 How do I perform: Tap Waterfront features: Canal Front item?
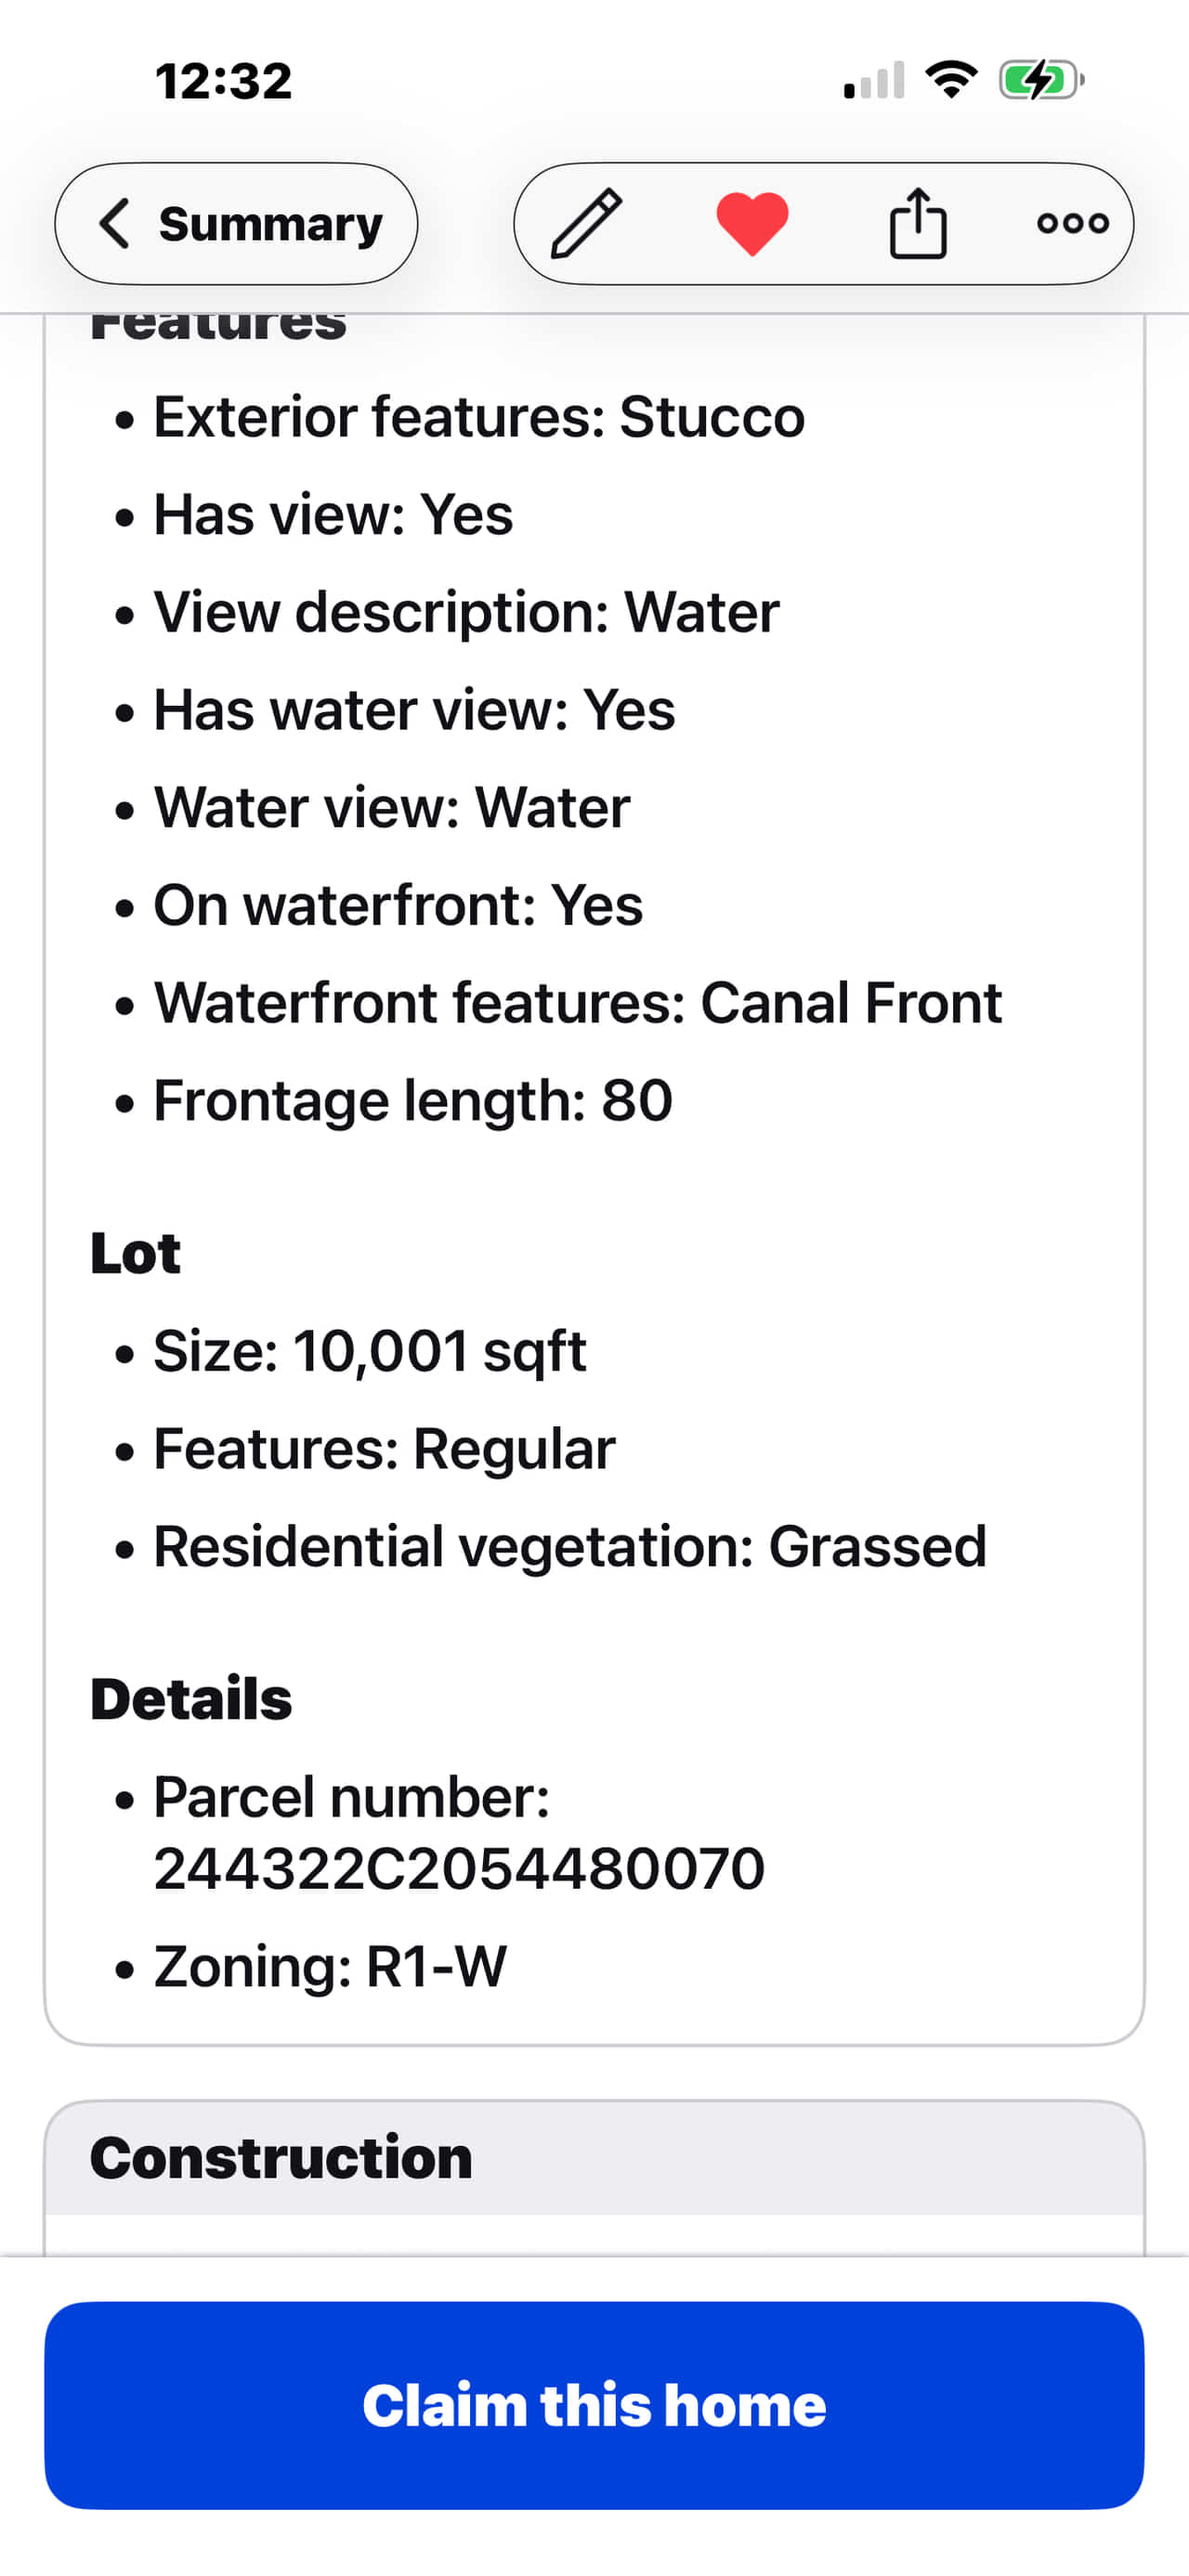pyautogui.click(x=577, y=1003)
